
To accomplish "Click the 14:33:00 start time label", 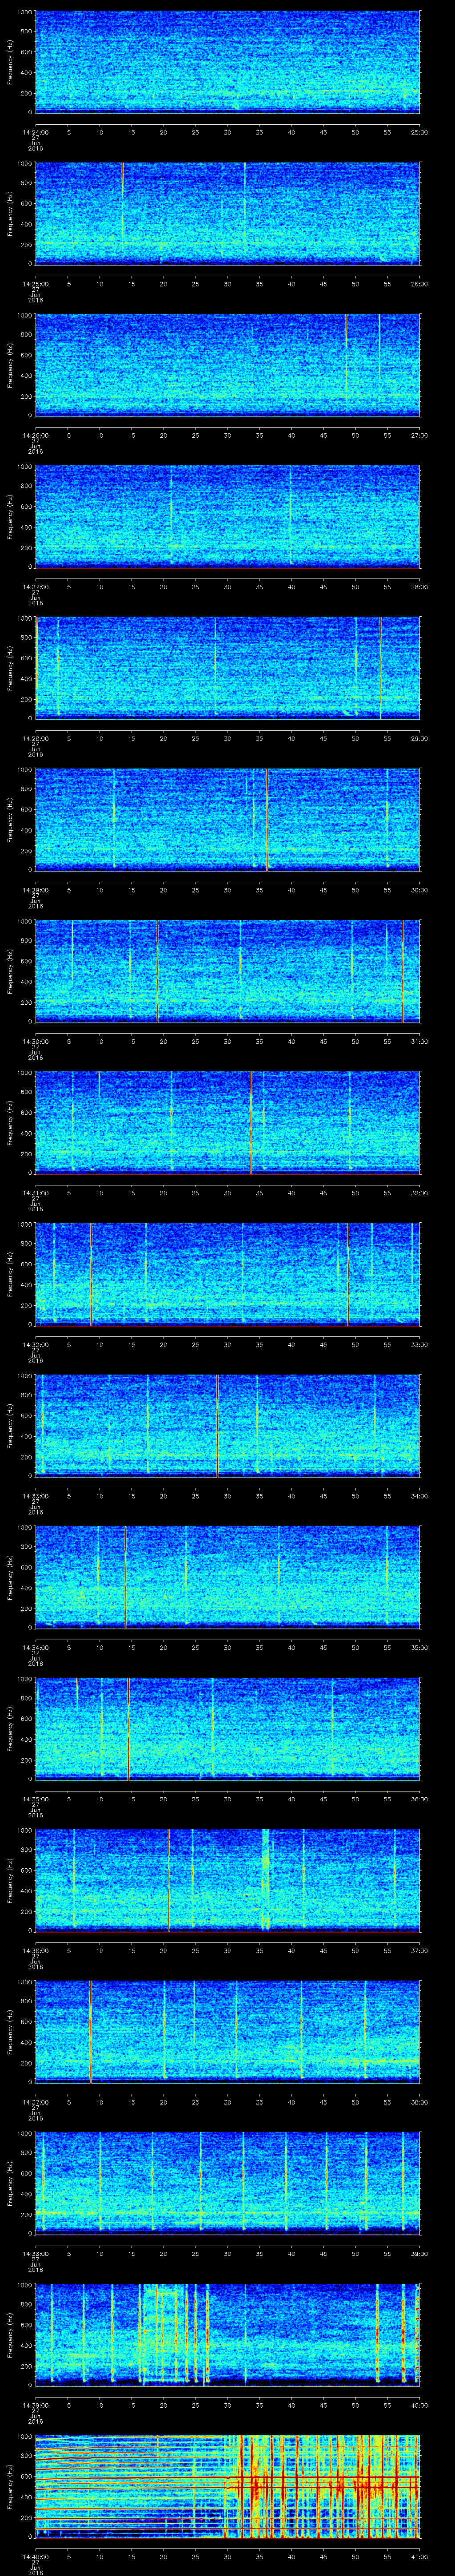I will click(35, 1495).
